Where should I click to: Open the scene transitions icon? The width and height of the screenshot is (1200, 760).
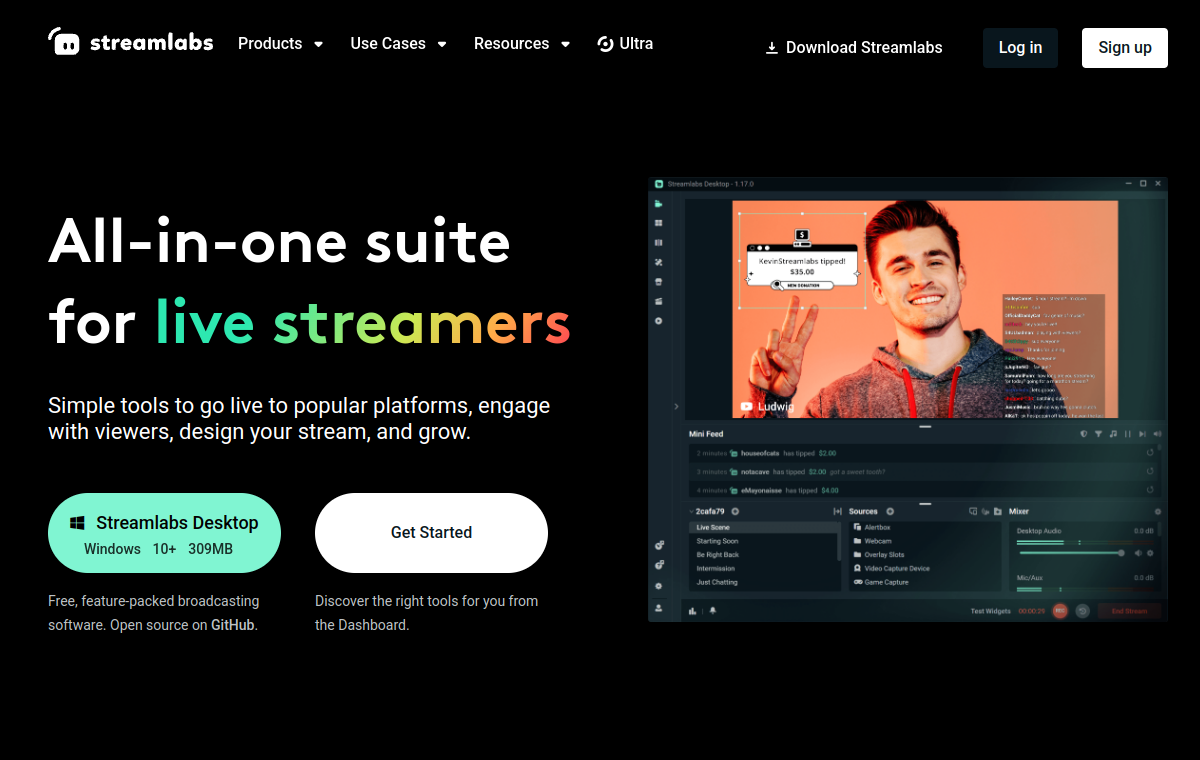coord(837,512)
